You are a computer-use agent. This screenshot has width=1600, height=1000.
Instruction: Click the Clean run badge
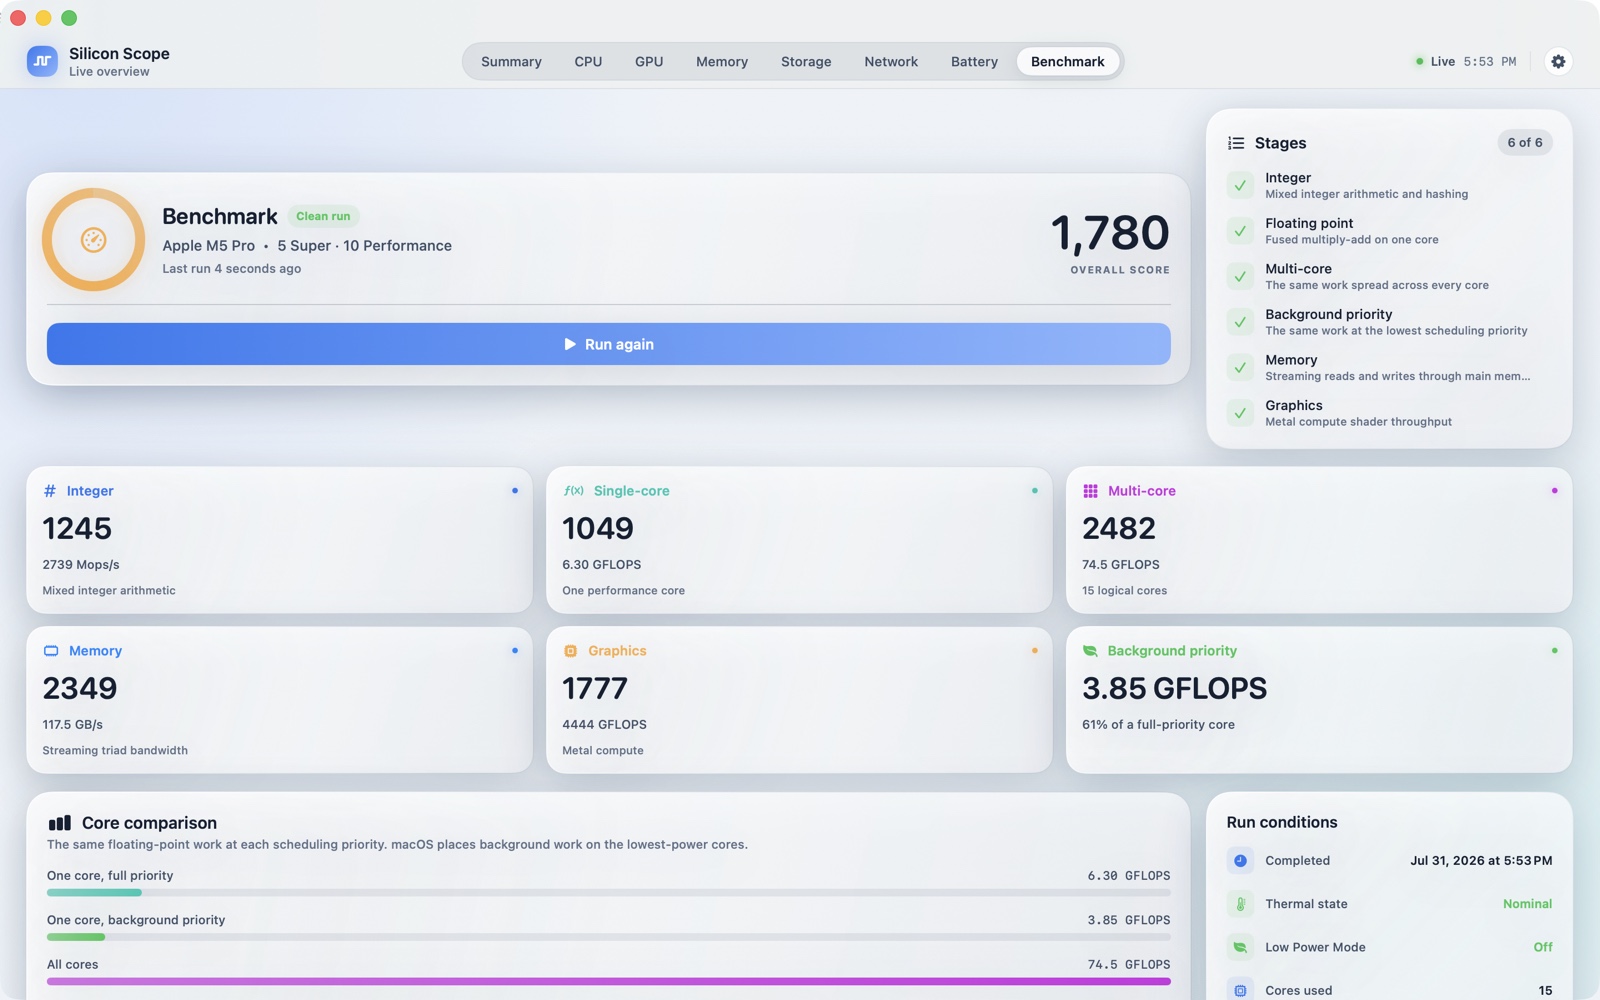coord(323,216)
